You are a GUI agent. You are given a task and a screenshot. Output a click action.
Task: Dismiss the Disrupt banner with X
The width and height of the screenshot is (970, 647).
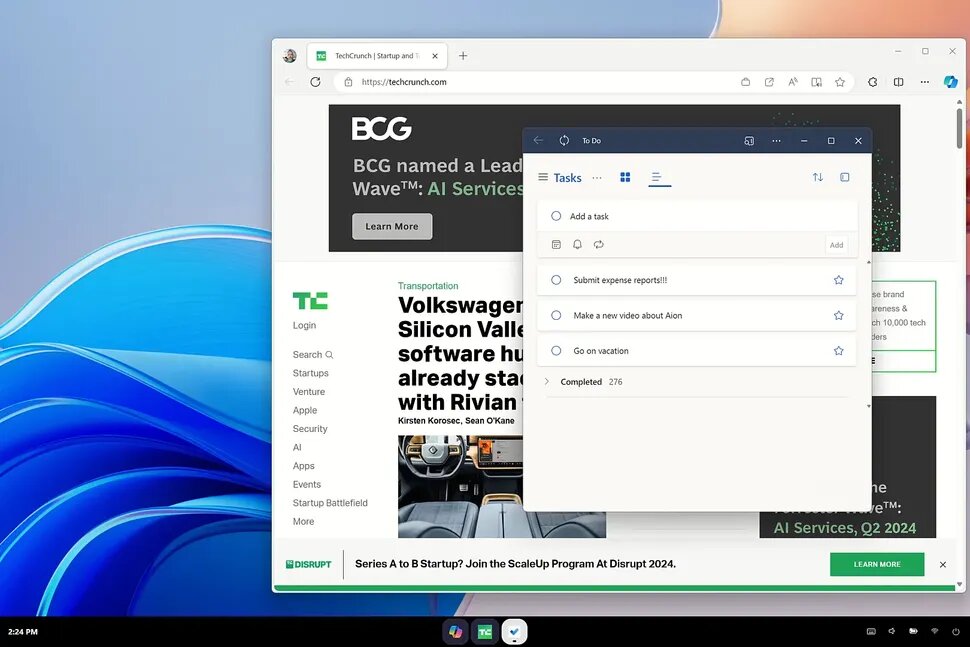tap(943, 565)
